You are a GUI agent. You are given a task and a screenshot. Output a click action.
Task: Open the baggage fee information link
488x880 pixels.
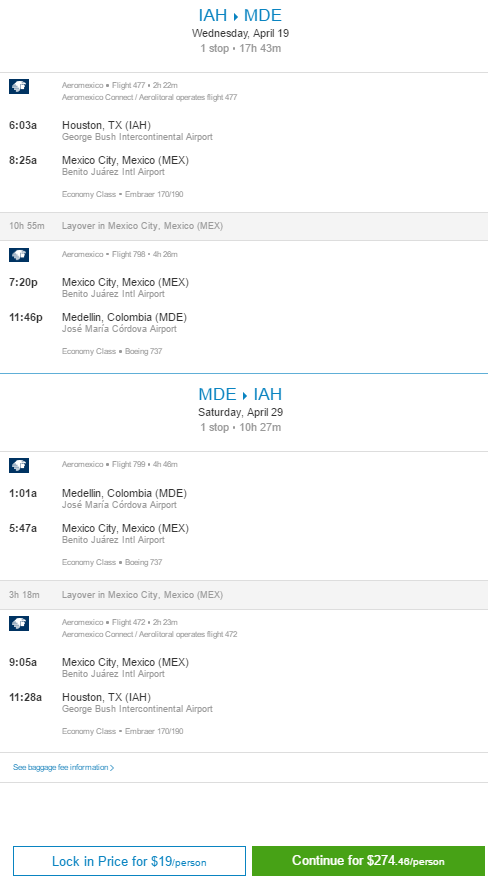[x=63, y=767]
